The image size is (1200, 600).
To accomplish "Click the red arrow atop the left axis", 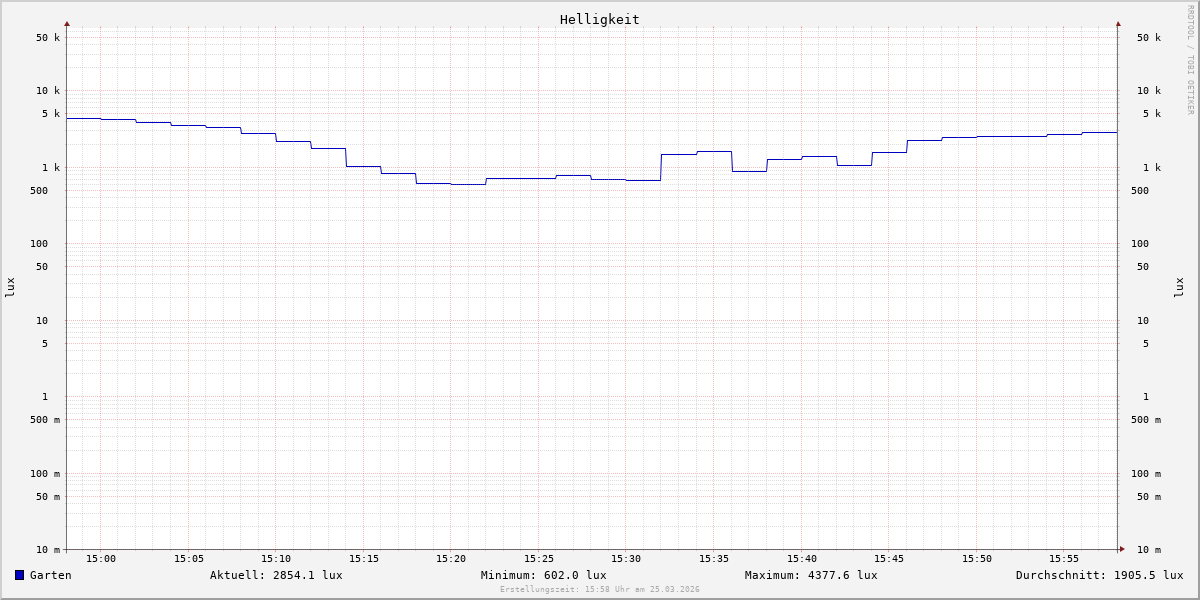I will (x=67, y=24).
